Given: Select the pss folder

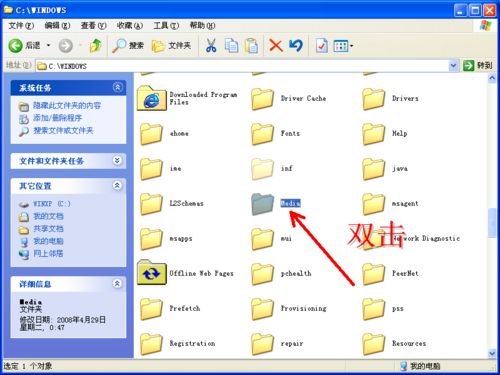Looking at the screenshot, I should click(383, 309).
